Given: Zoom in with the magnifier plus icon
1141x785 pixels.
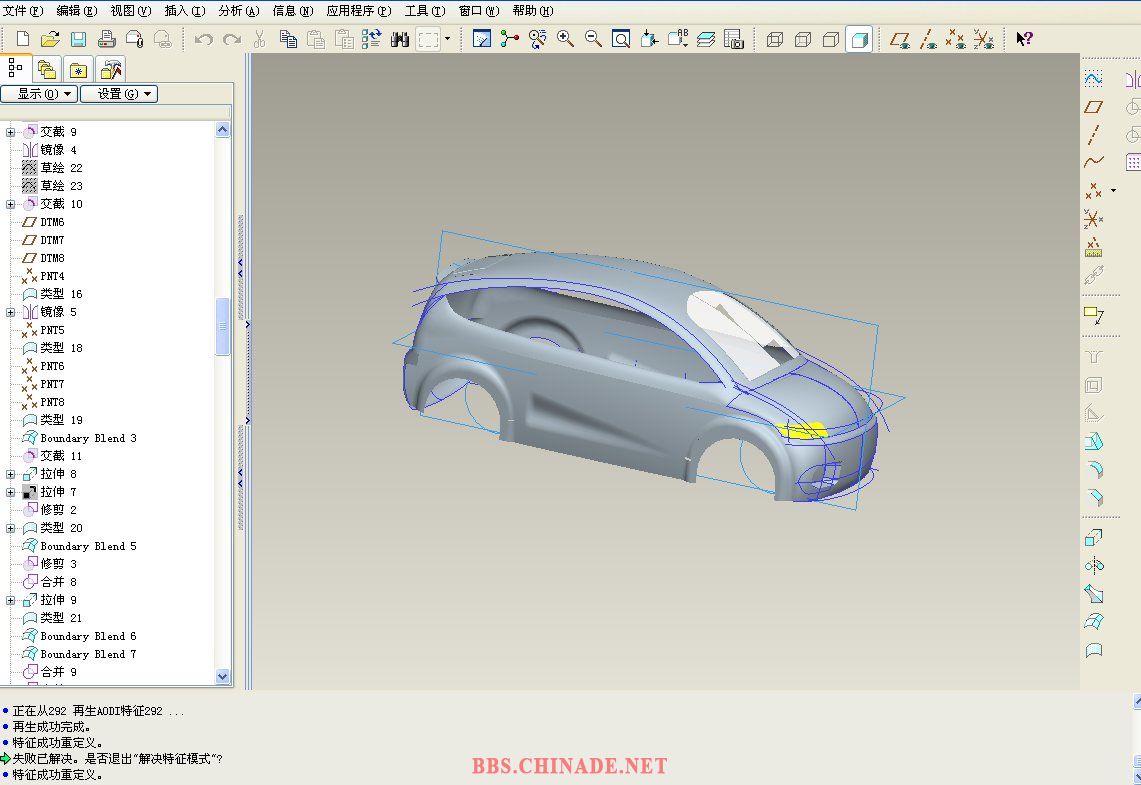Looking at the screenshot, I should click(x=565, y=39).
